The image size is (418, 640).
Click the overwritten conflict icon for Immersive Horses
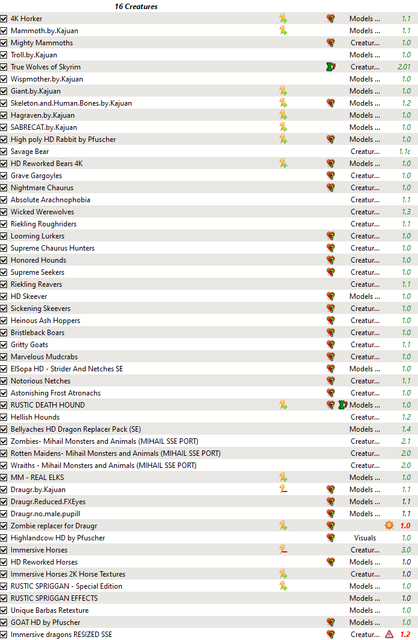(283, 550)
